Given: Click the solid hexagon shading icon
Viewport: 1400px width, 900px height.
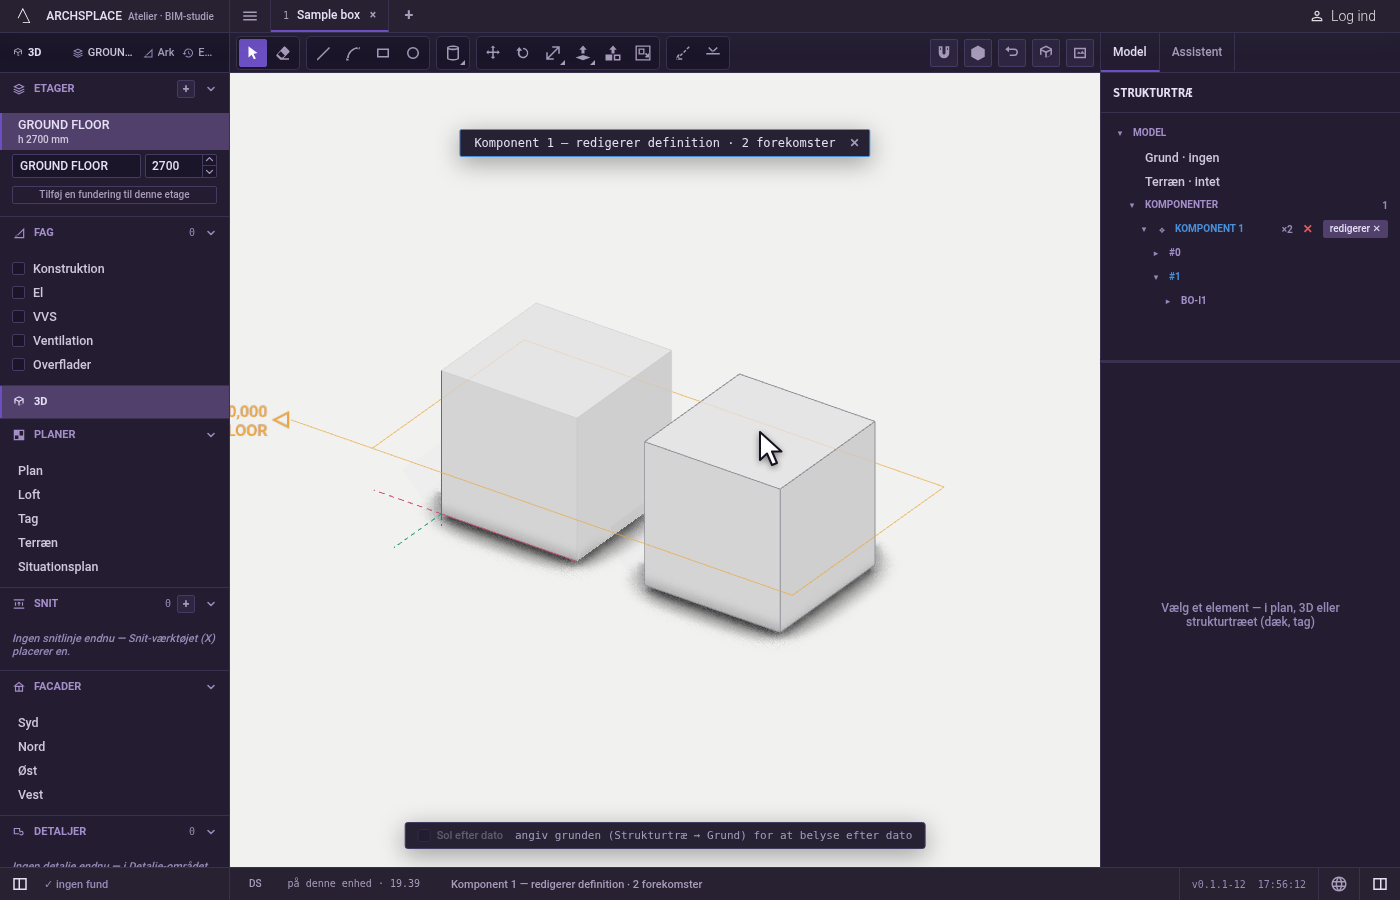Looking at the screenshot, I should pos(978,53).
